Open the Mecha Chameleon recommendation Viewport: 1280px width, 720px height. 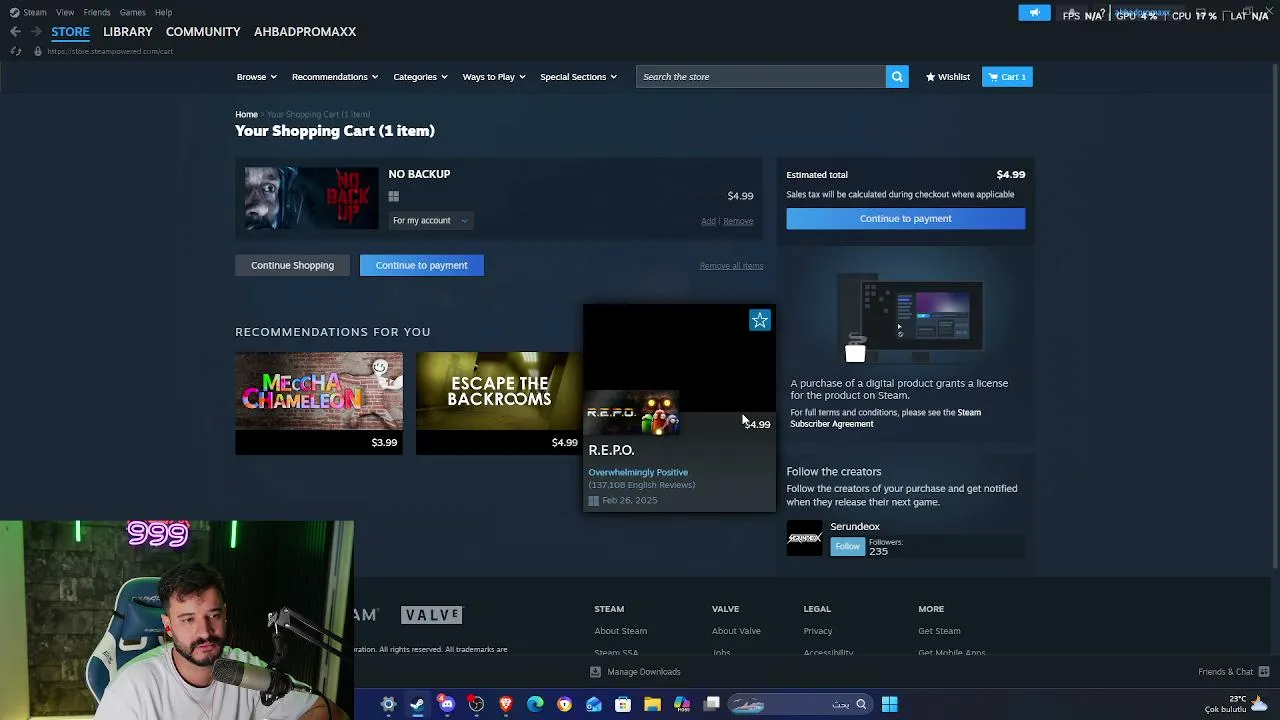coord(319,403)
